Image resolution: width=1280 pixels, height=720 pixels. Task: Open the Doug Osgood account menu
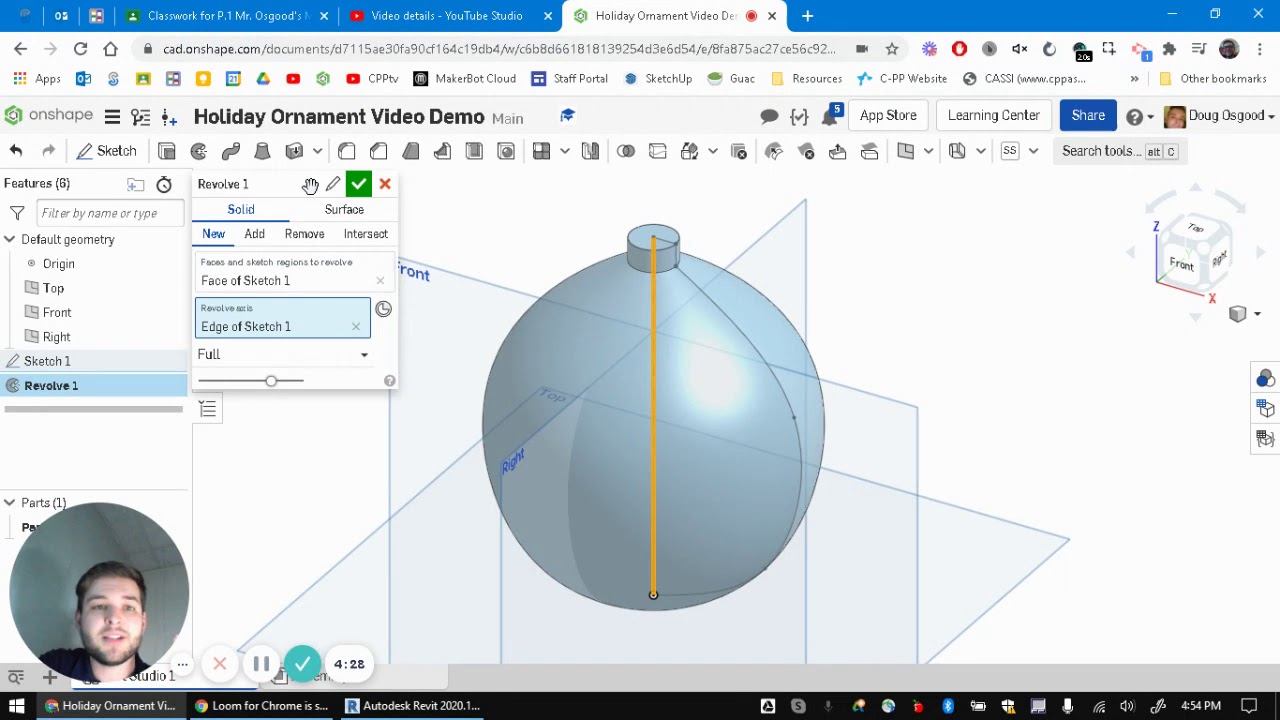[1219, 116]
